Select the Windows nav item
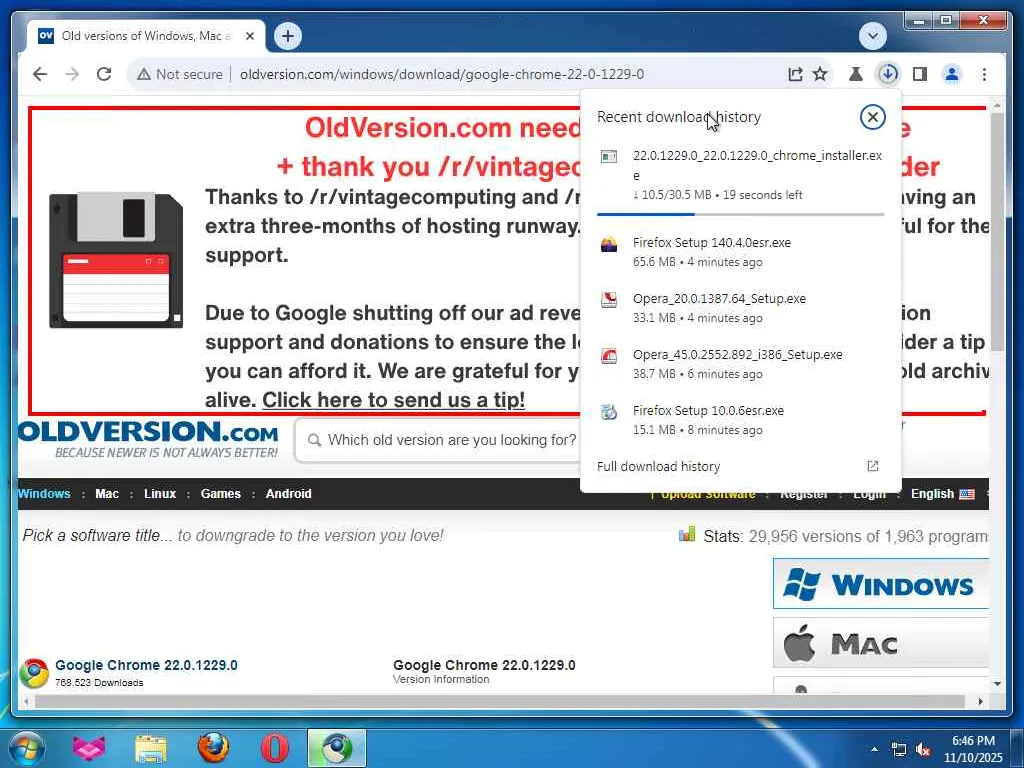 tap(44, 494)
